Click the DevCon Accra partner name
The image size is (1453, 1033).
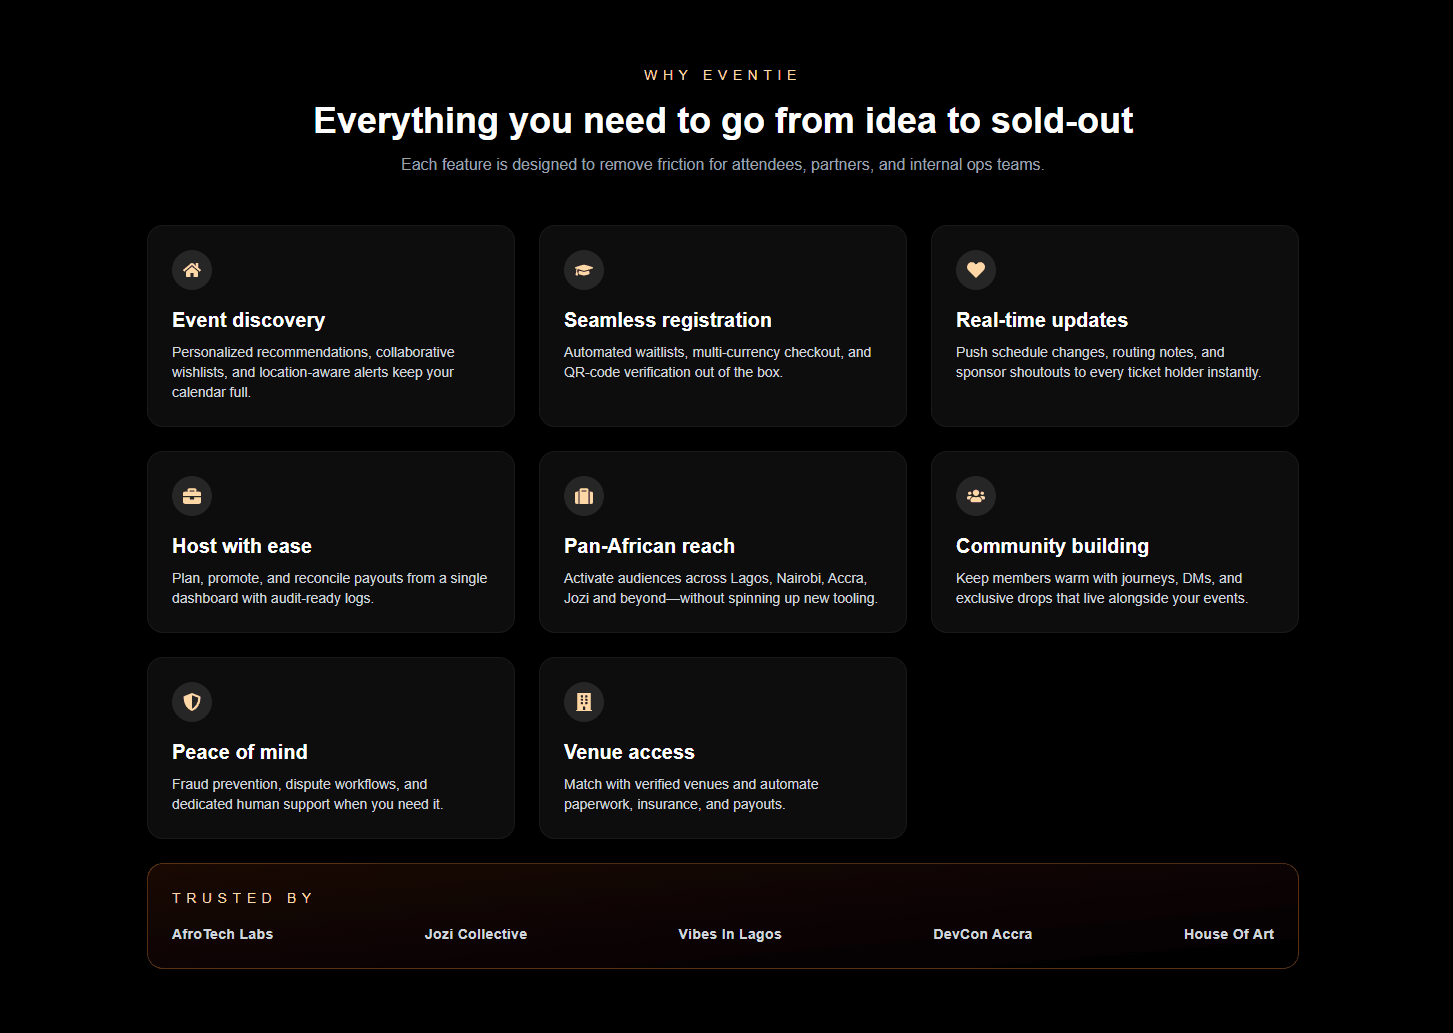click(x=982, y=934)
